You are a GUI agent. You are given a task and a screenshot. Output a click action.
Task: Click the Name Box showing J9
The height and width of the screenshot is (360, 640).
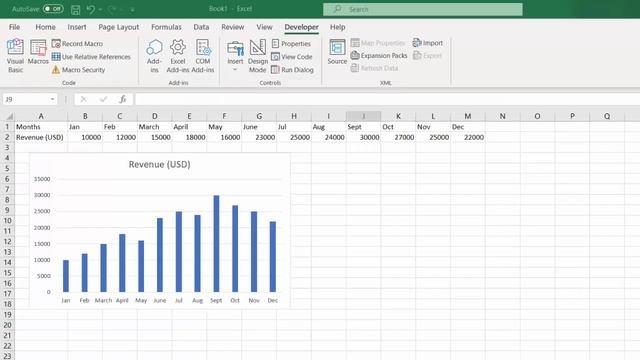pos(25,99)
